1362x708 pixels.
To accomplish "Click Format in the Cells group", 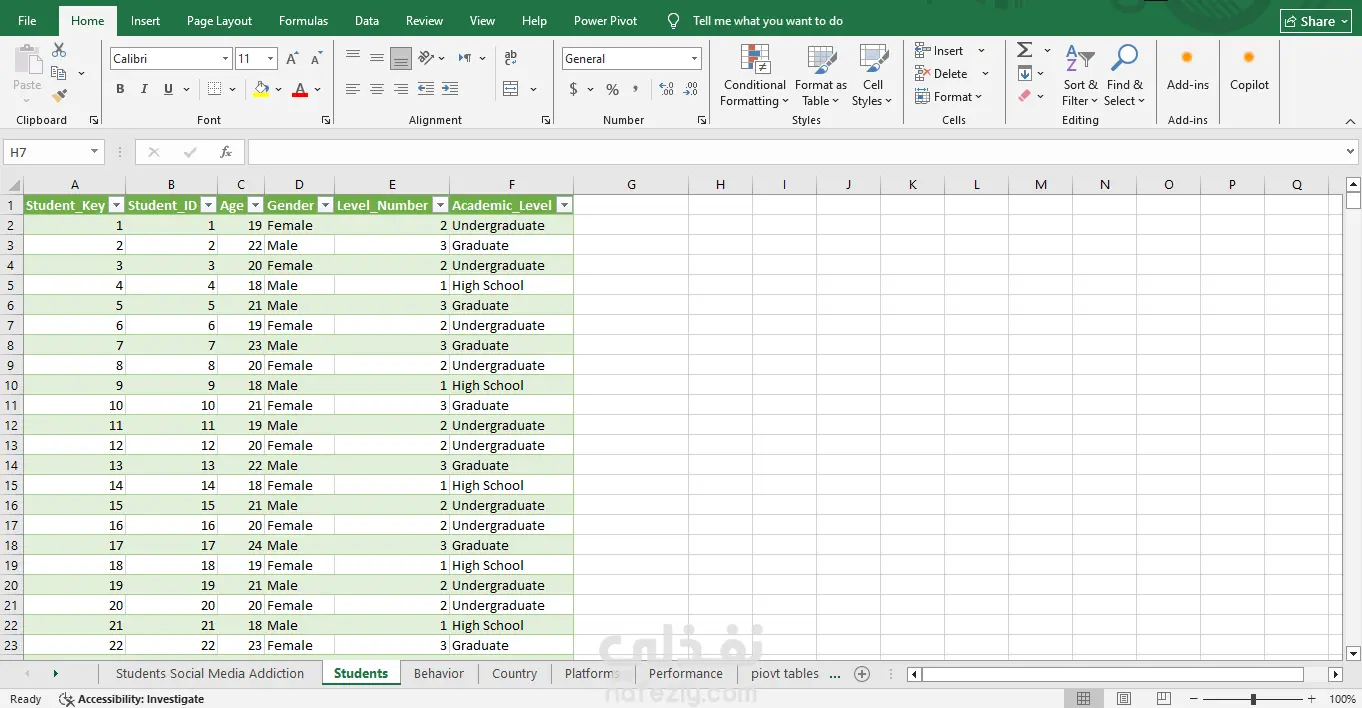I will point(949,96).
